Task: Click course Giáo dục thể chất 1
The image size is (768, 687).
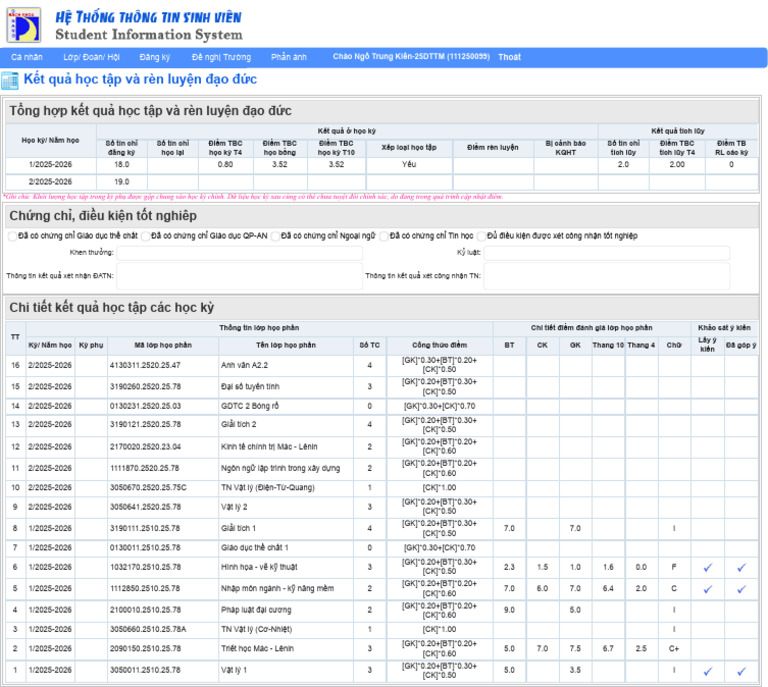Action: pos(255,548)
